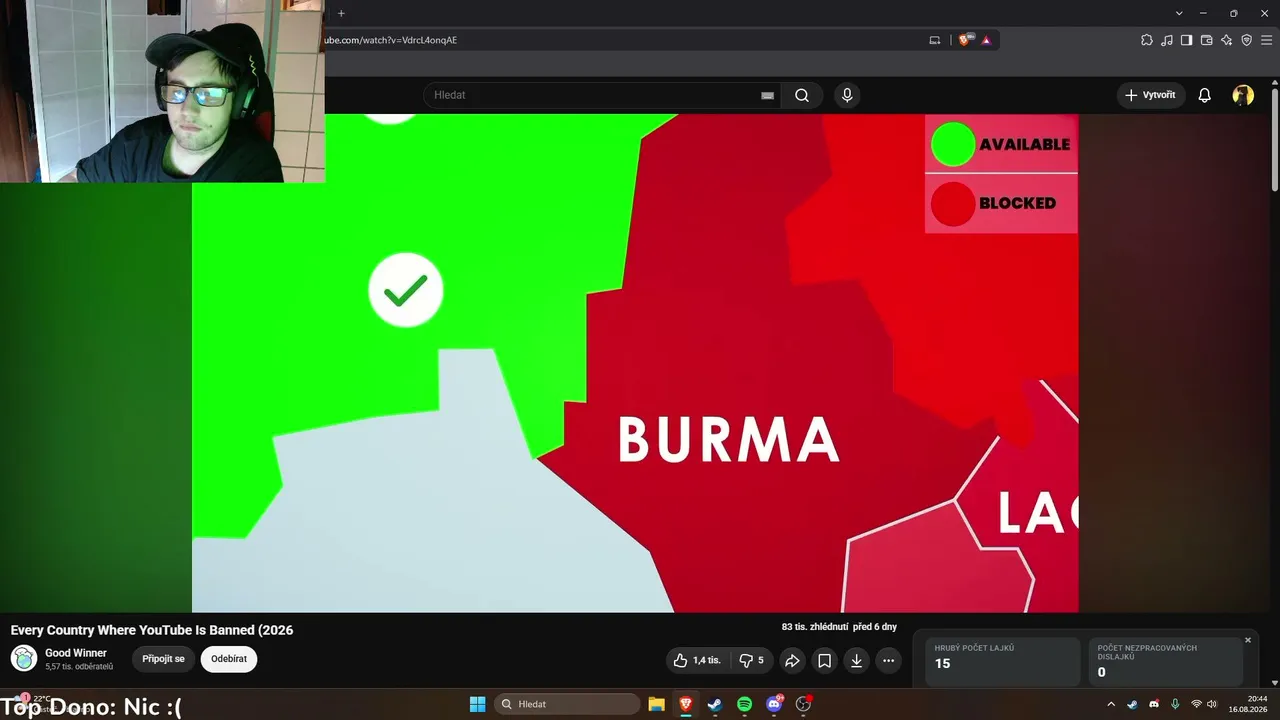Open Spotify from the taskbar
The width and height of the screenshot is (1280, 720).
click(x=744, y=704)
